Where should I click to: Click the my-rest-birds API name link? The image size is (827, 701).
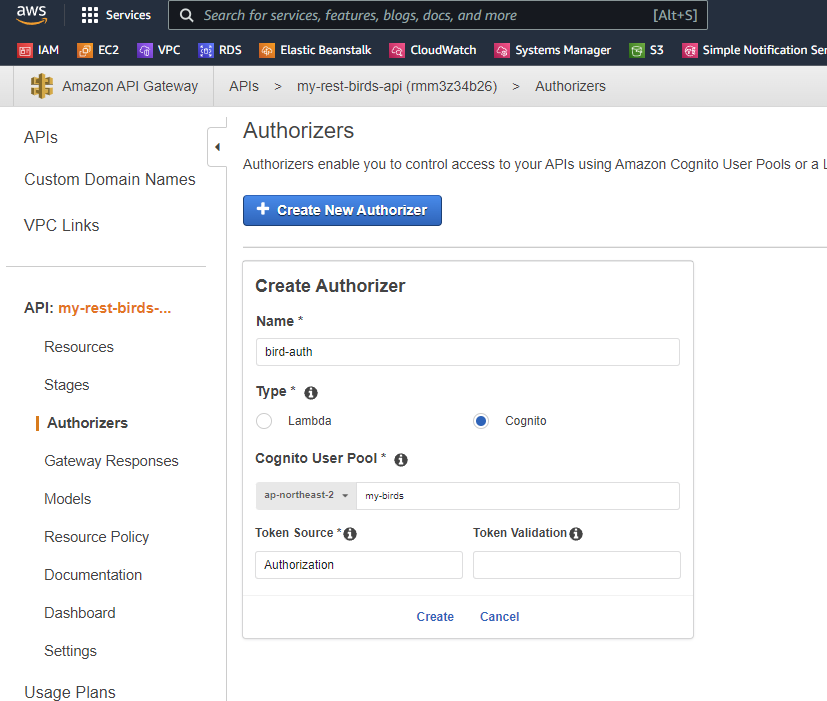[114, 308]
